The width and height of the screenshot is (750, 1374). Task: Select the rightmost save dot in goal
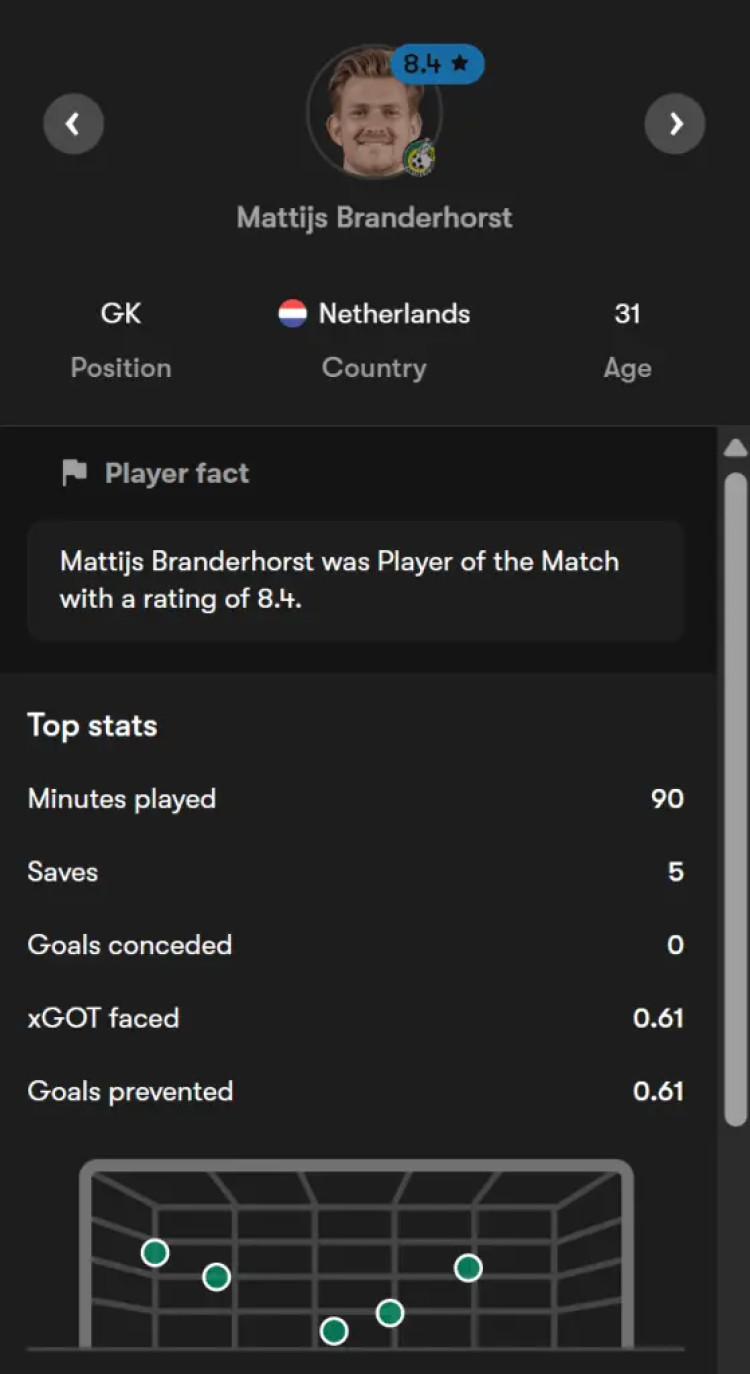tap(468, 1268)
